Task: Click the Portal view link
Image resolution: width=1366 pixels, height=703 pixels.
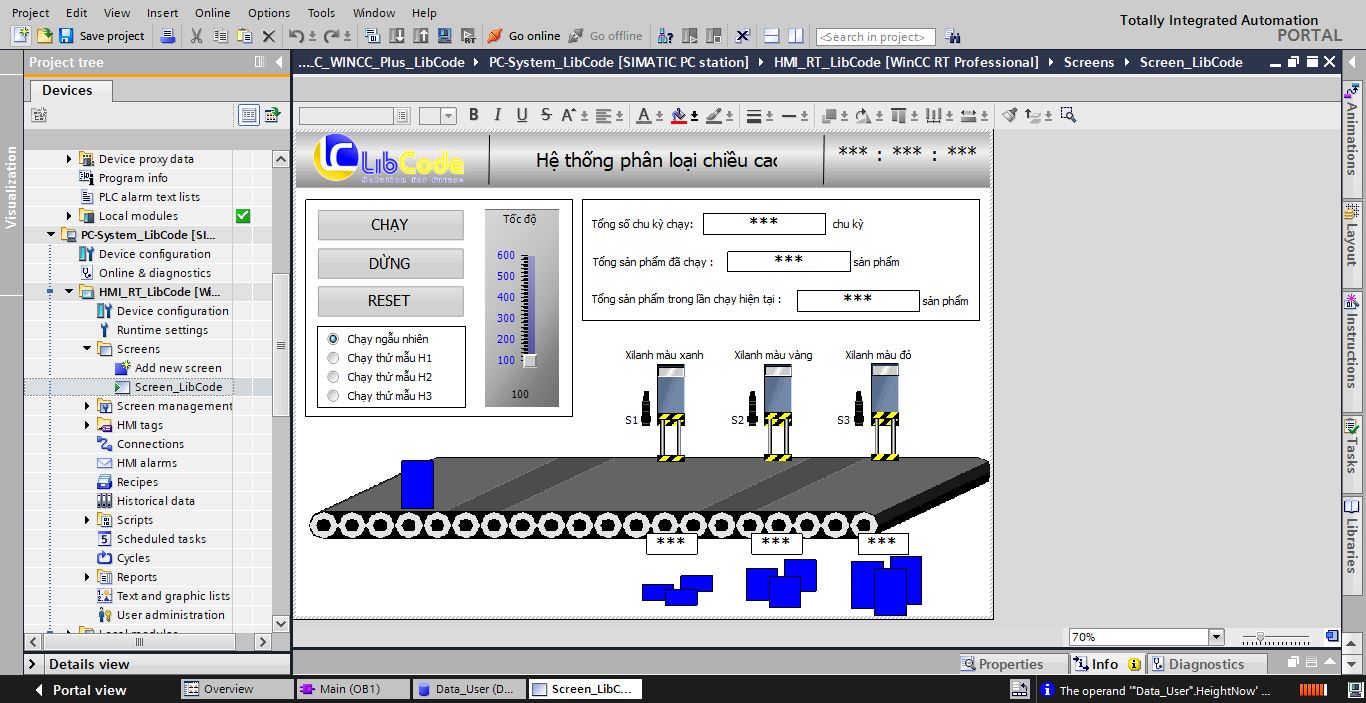Action: click(80, 690)
